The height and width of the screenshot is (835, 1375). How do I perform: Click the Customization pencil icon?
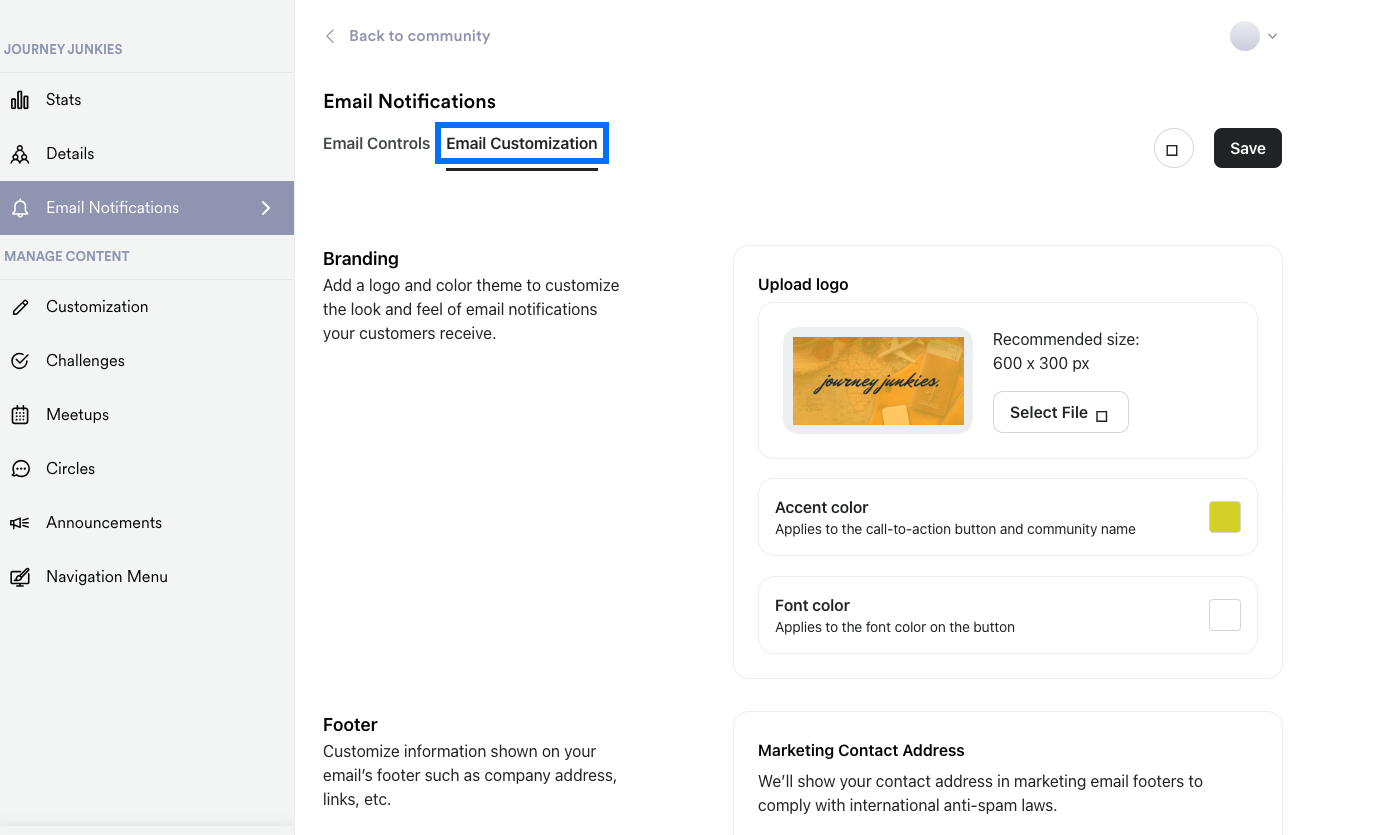(x=20, y=307)
